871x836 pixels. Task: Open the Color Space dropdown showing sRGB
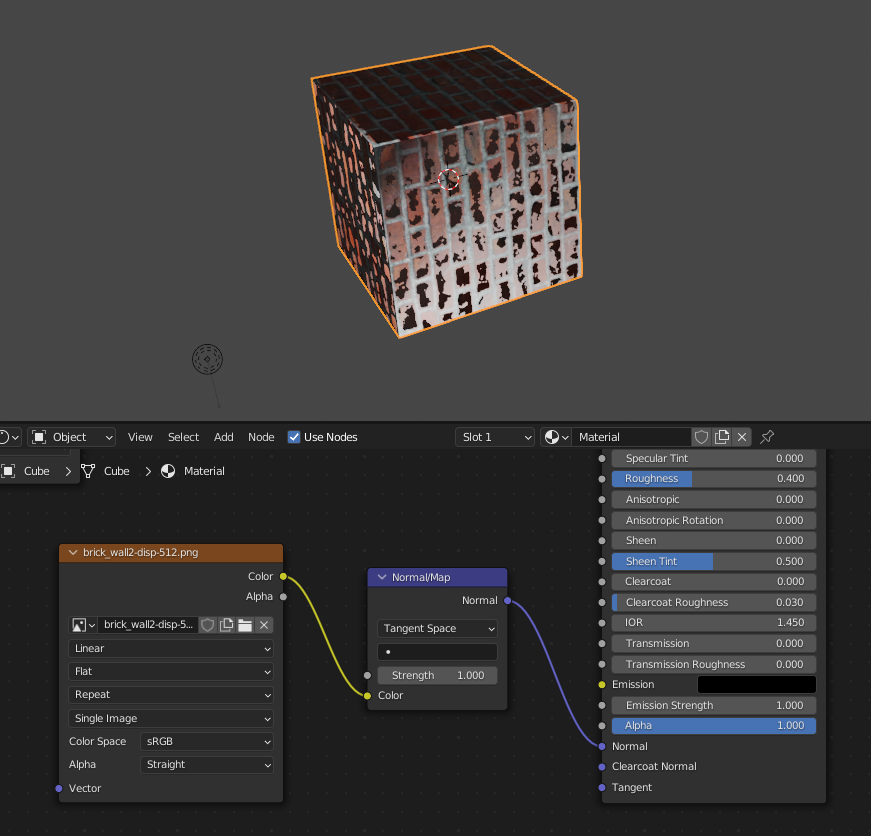click(207, 741)
